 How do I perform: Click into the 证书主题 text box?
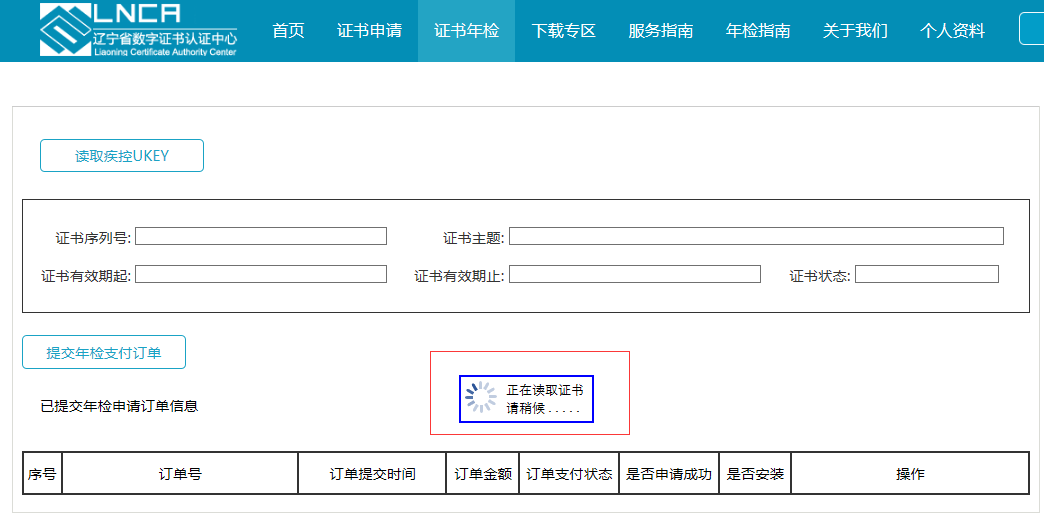pos(755,236)
